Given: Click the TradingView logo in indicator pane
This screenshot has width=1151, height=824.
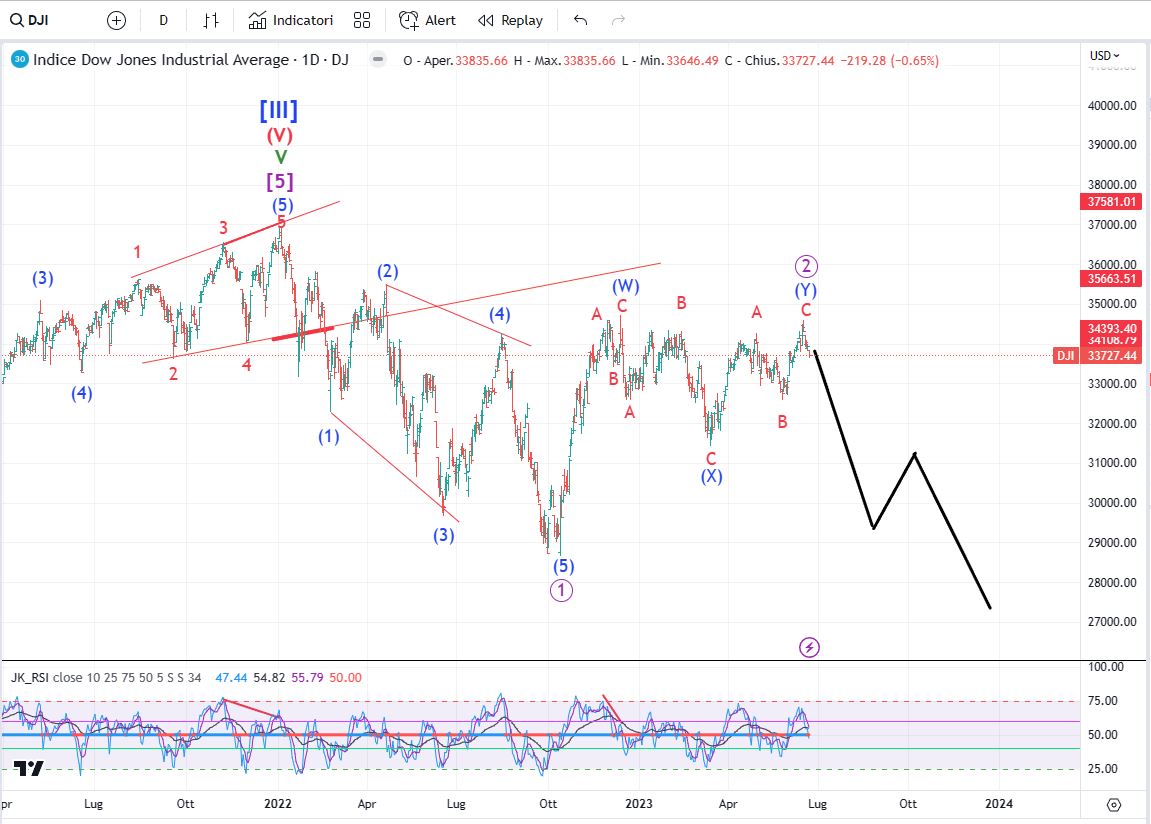Looking at the screenshot, I should point(29,768).
